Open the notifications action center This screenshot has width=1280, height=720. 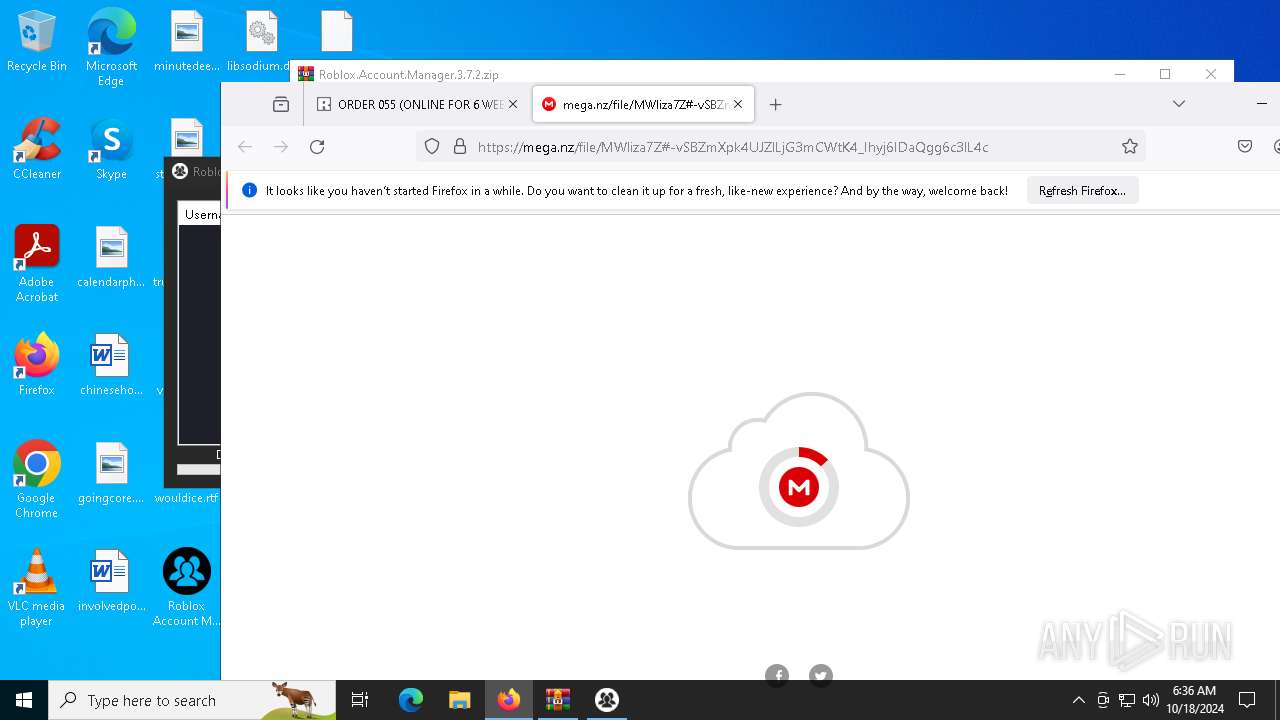tap(1247, 700)
